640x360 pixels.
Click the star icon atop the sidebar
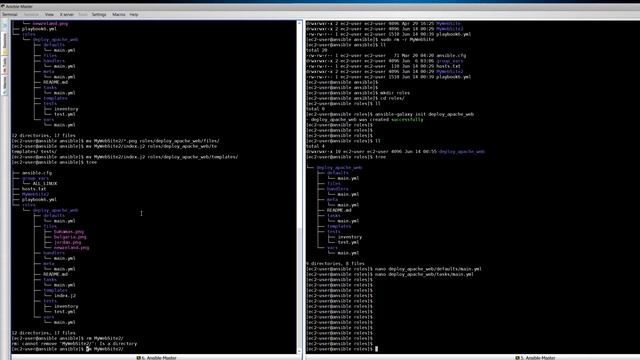point(4,25)
